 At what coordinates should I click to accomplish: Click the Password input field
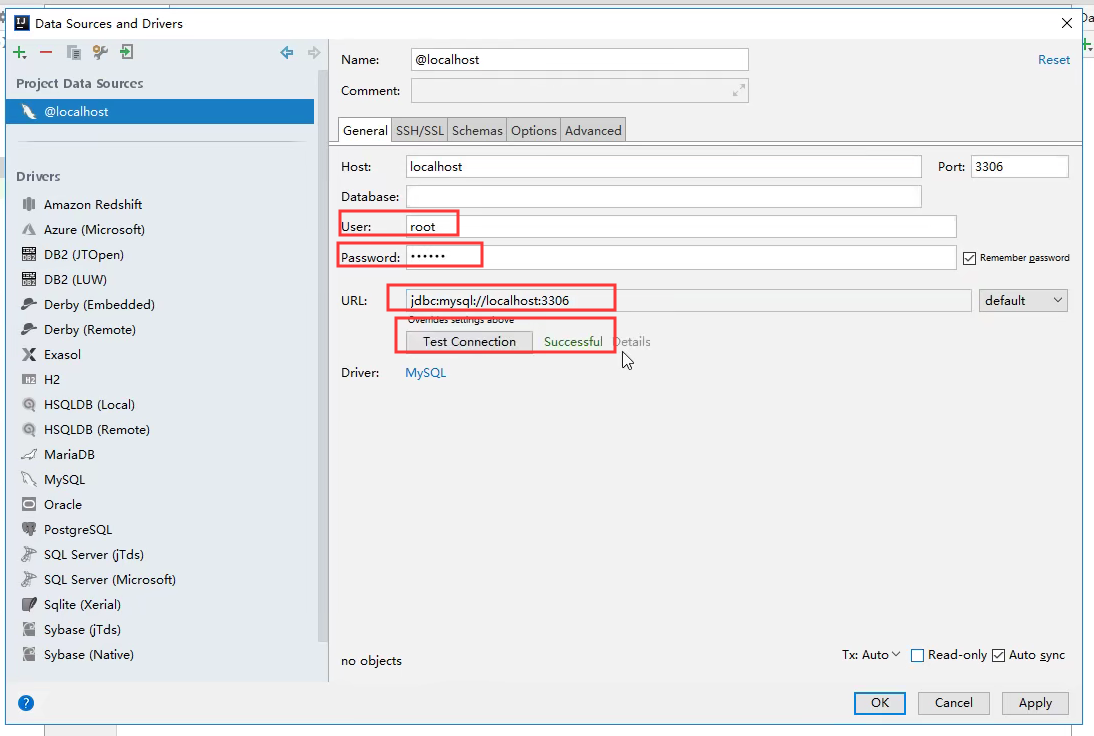coord(681,257)
